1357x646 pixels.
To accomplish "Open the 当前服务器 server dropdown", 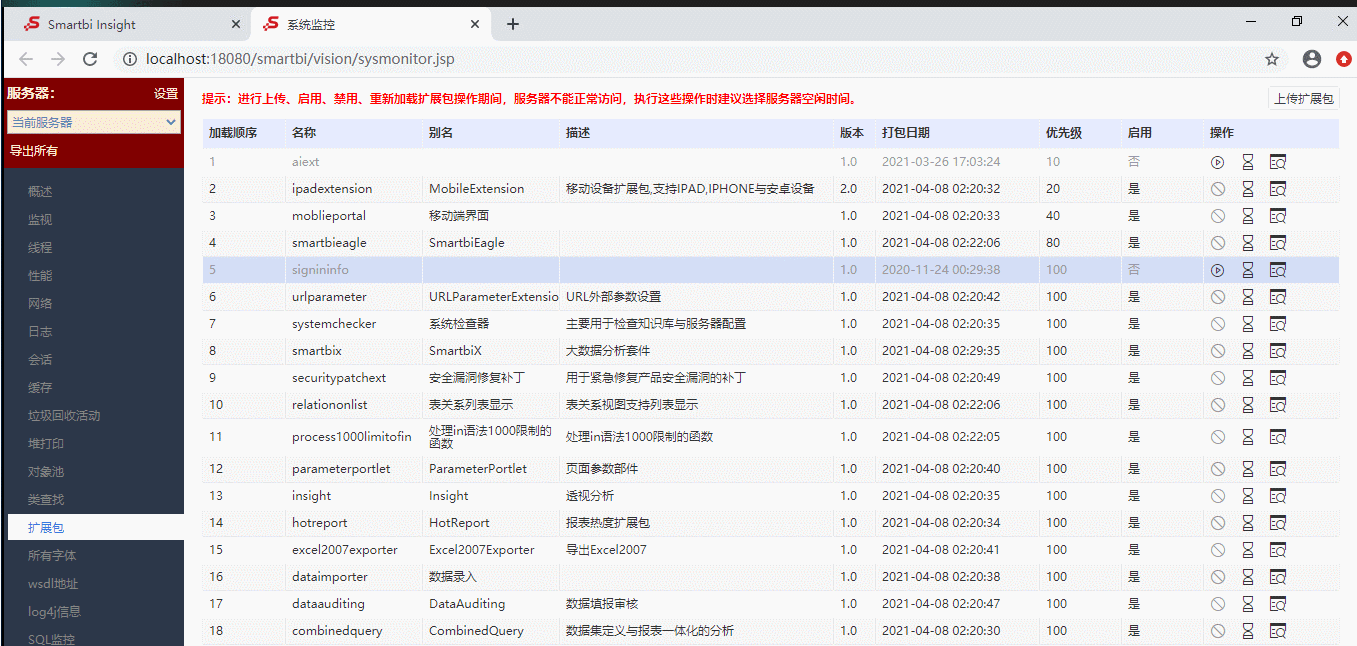I will [94, 122].
